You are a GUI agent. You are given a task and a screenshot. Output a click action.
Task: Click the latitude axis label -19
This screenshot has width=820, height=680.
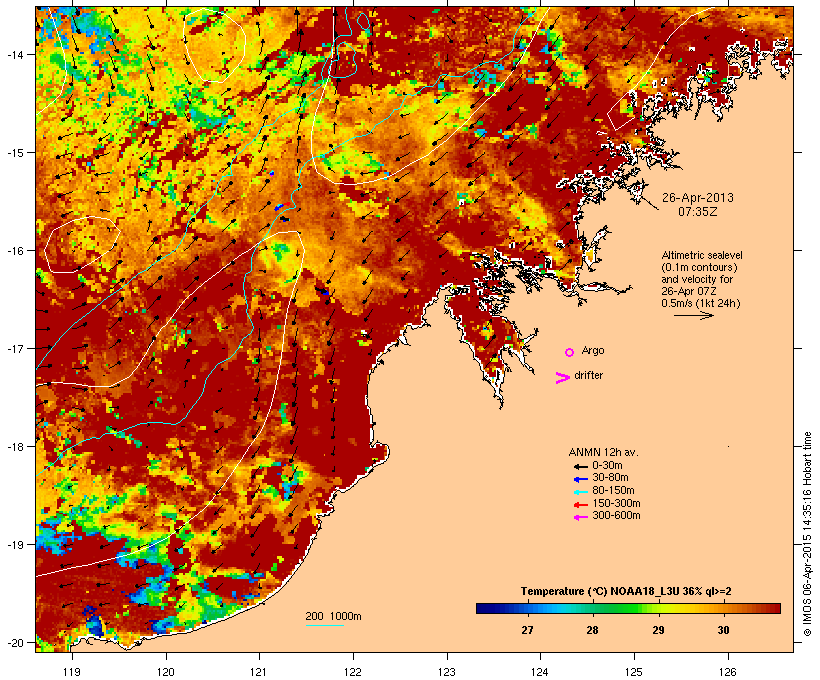pos(14,545)
